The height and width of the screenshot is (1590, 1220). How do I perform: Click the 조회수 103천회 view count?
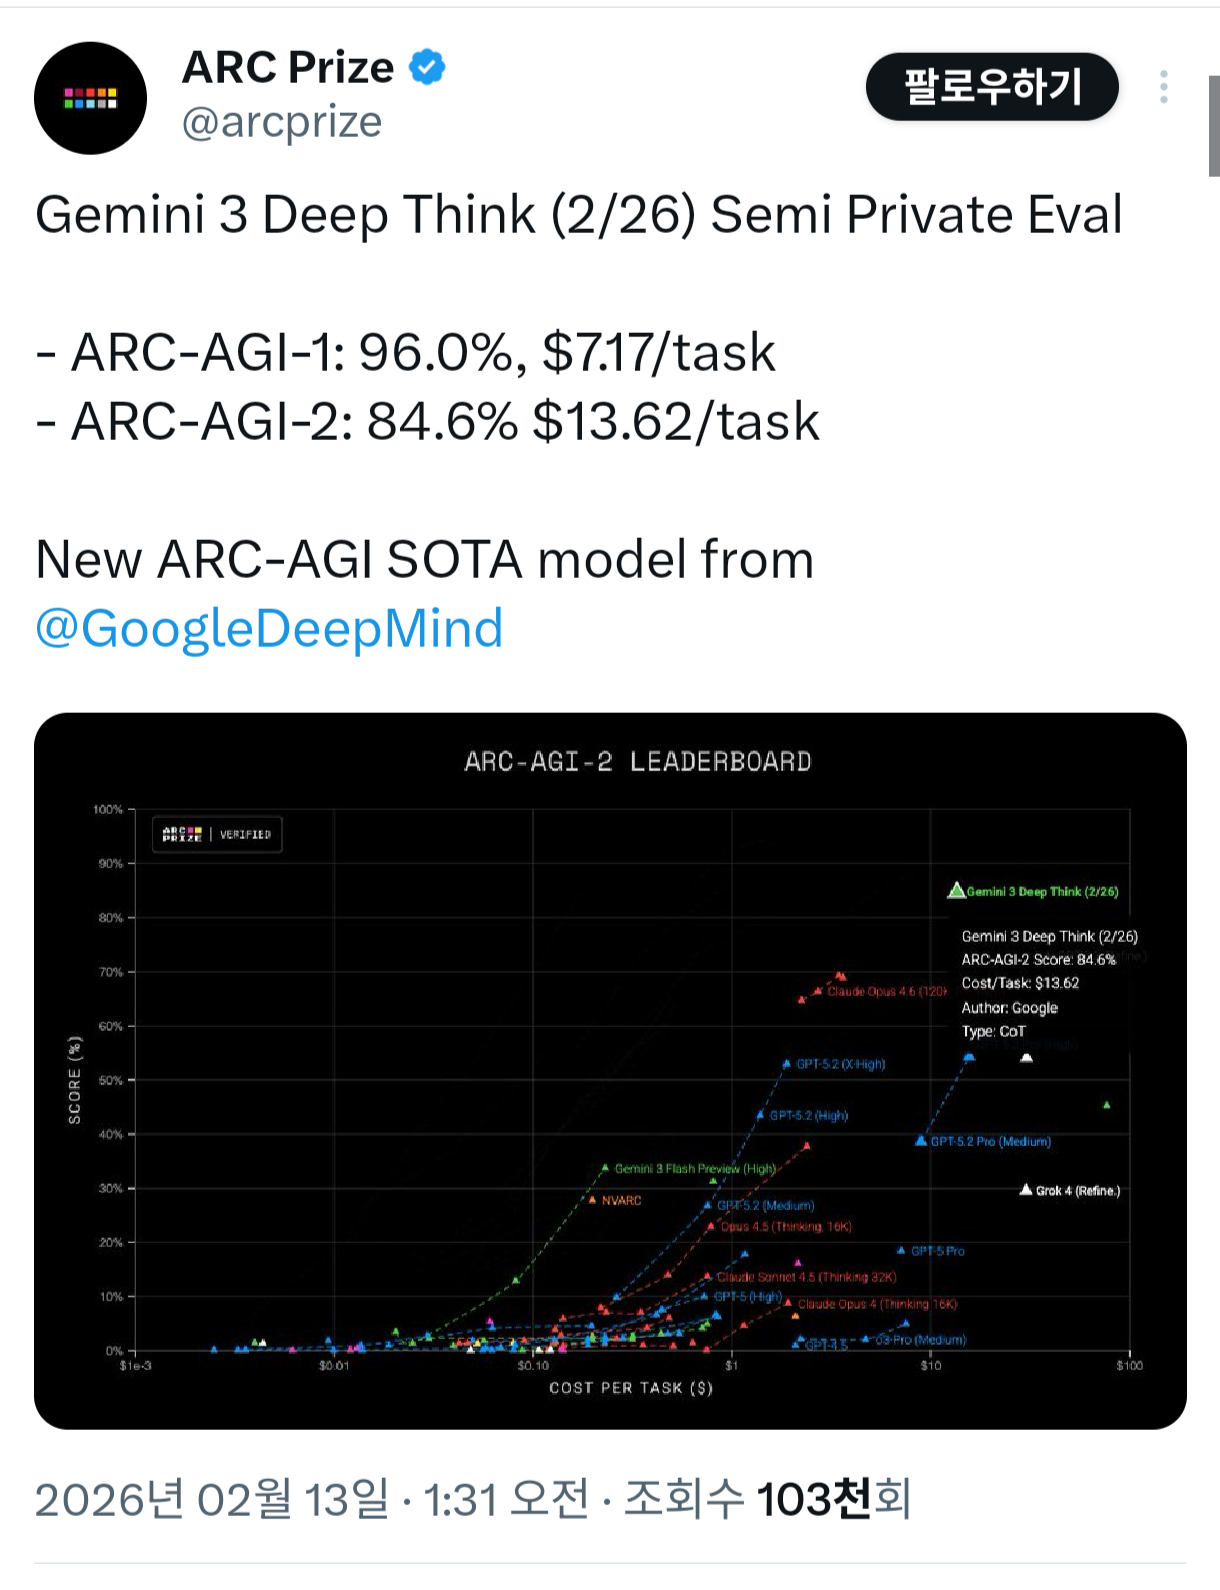pos(767,1499)
